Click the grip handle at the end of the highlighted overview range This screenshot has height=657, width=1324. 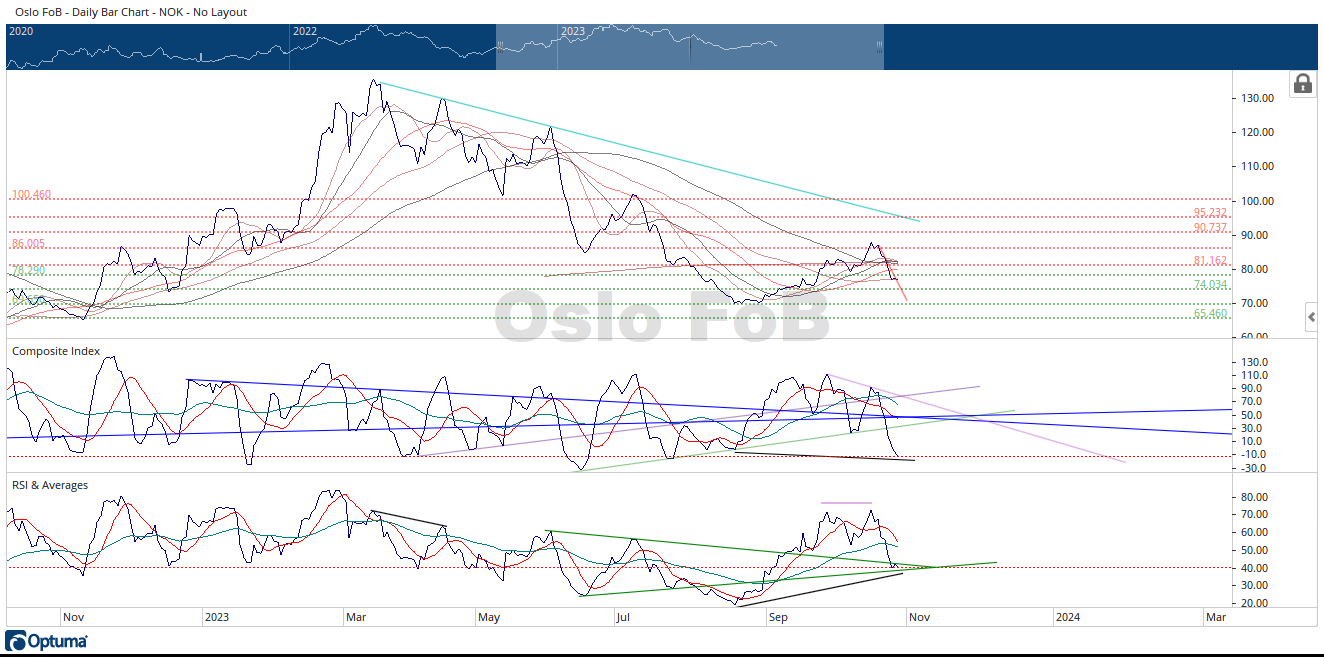coord(880,46)
